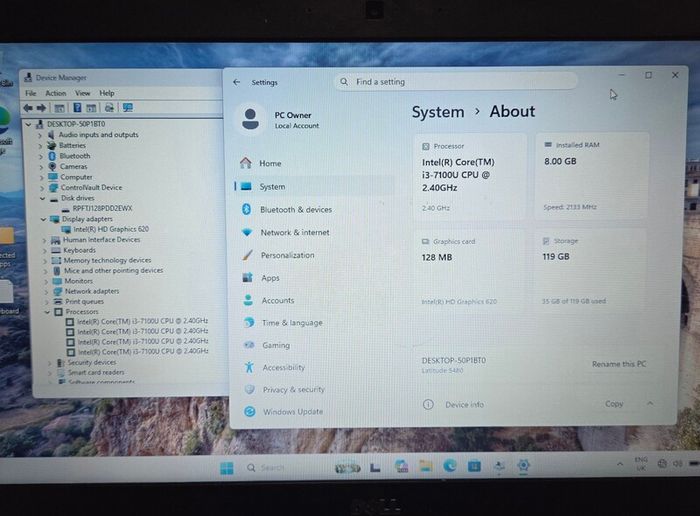Expand the Keyboards node
The image size is (700, 516).
click(x=45, y=250)
